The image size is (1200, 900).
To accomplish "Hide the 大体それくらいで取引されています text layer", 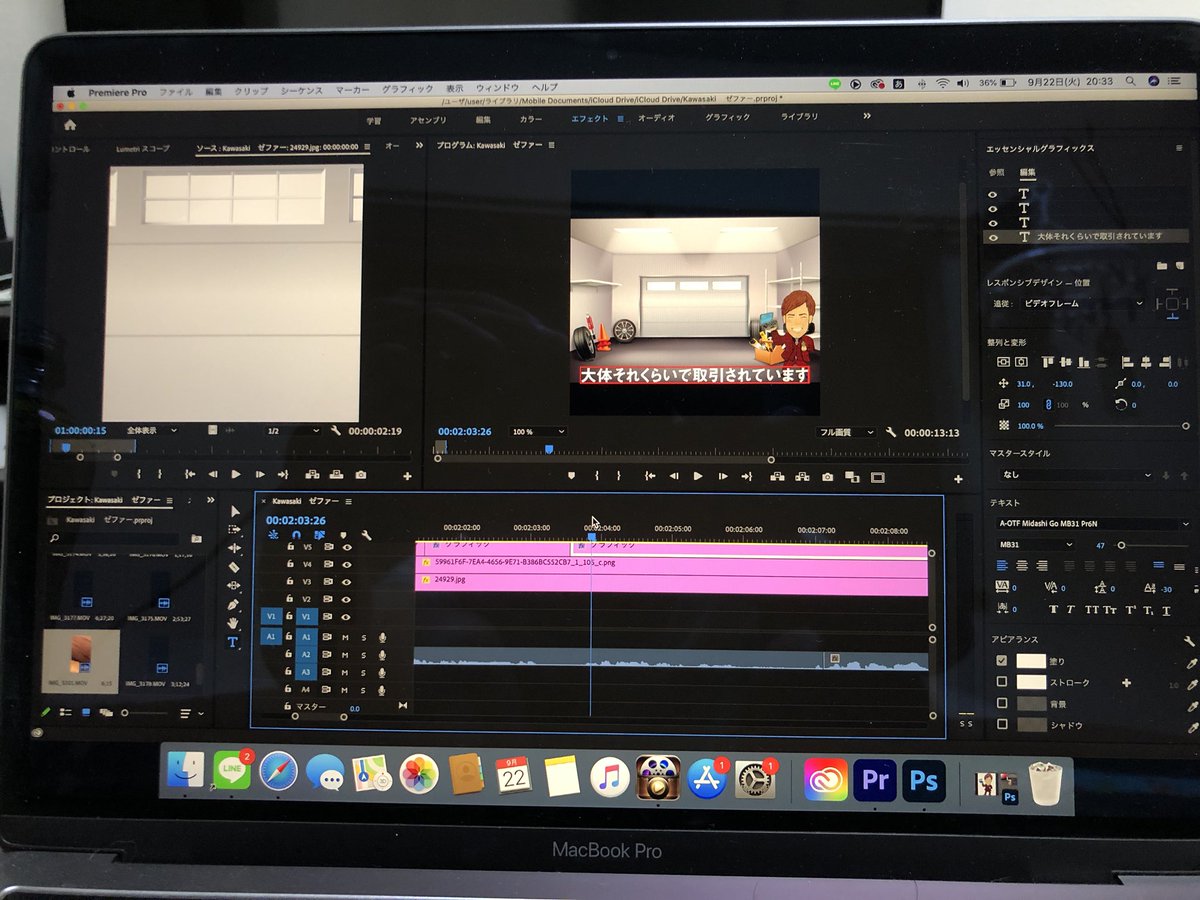I will pos(992,237).
